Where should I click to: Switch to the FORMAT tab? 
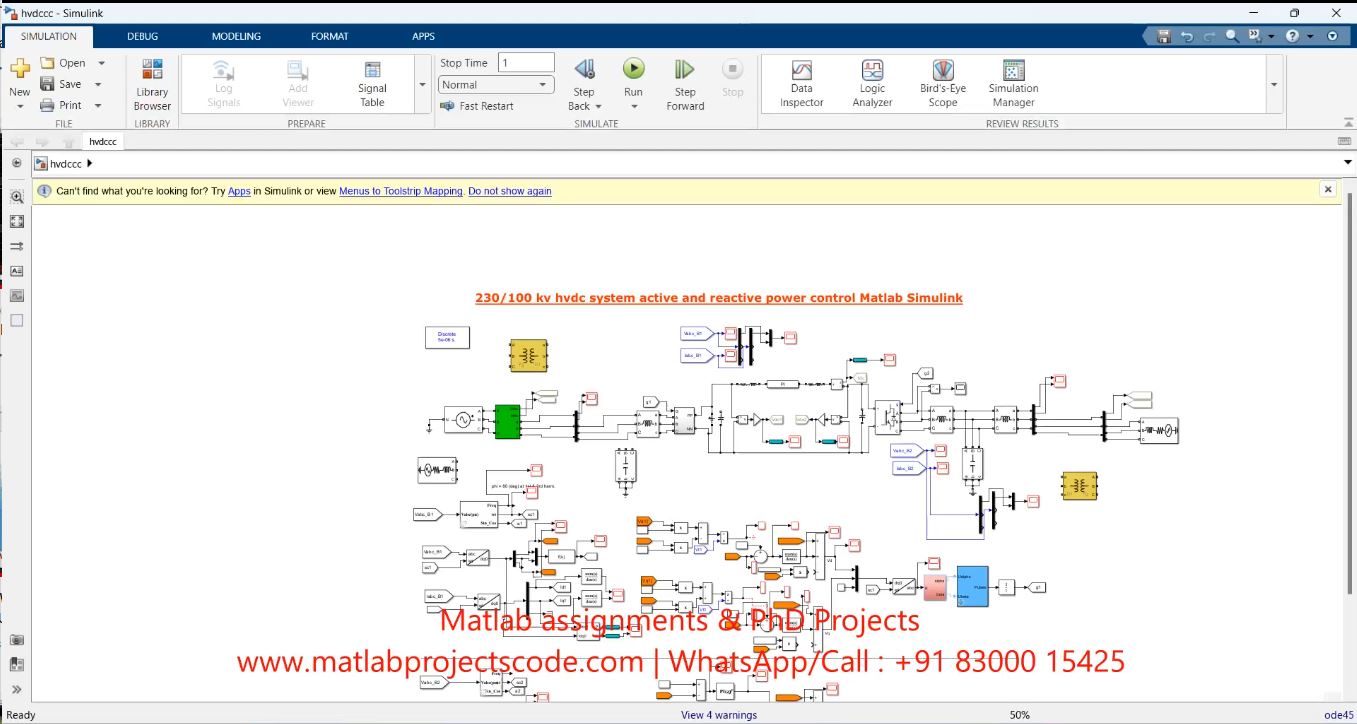pyautogui.click(x=330, y=36)
